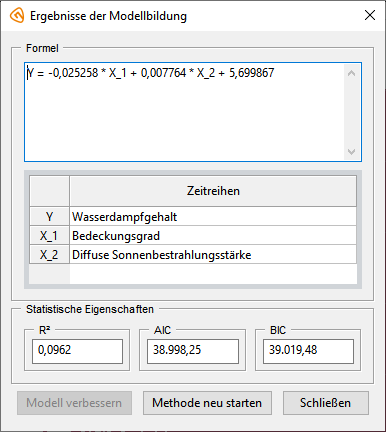Click the empty last table row
Viewport: 386px width, 432px height.
point(193,274)
